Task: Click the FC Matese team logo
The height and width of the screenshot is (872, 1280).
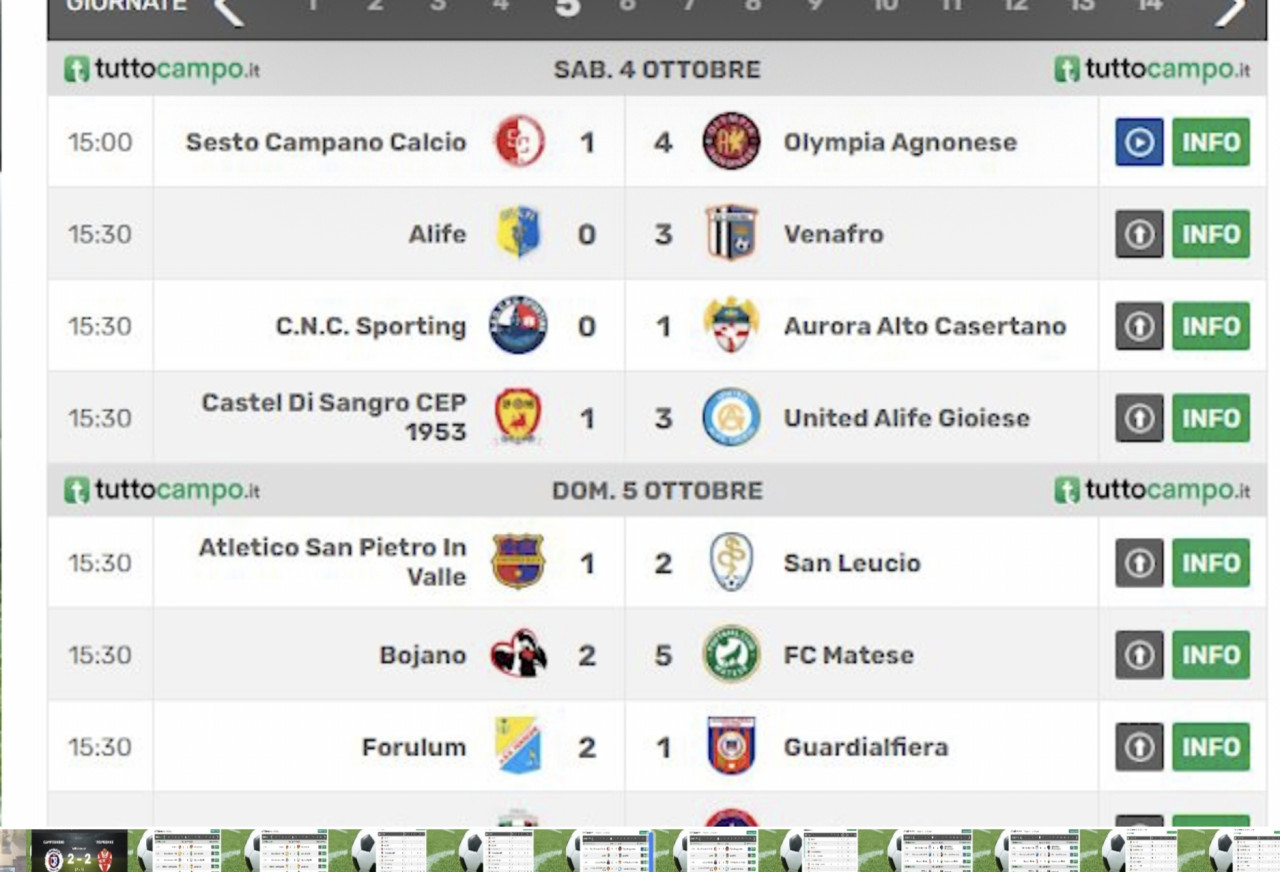Action: pos(731,654)
